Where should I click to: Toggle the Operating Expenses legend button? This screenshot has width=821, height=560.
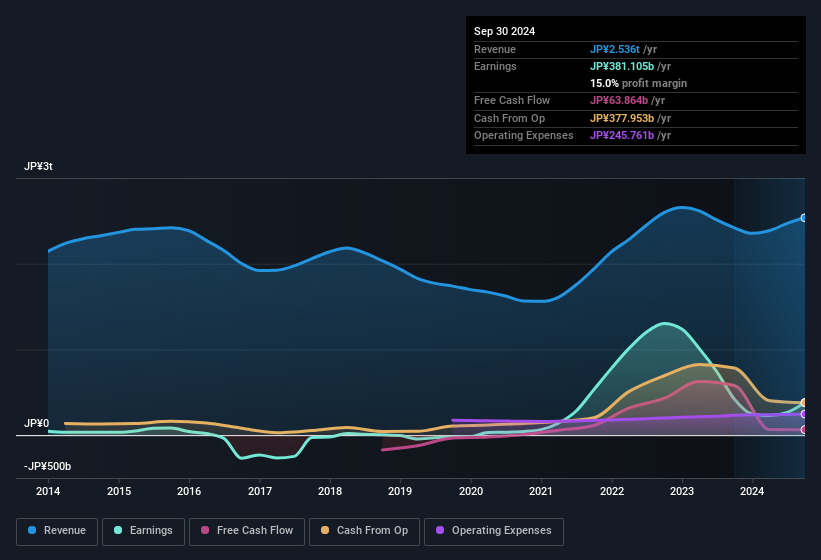[x=494, y=531]
